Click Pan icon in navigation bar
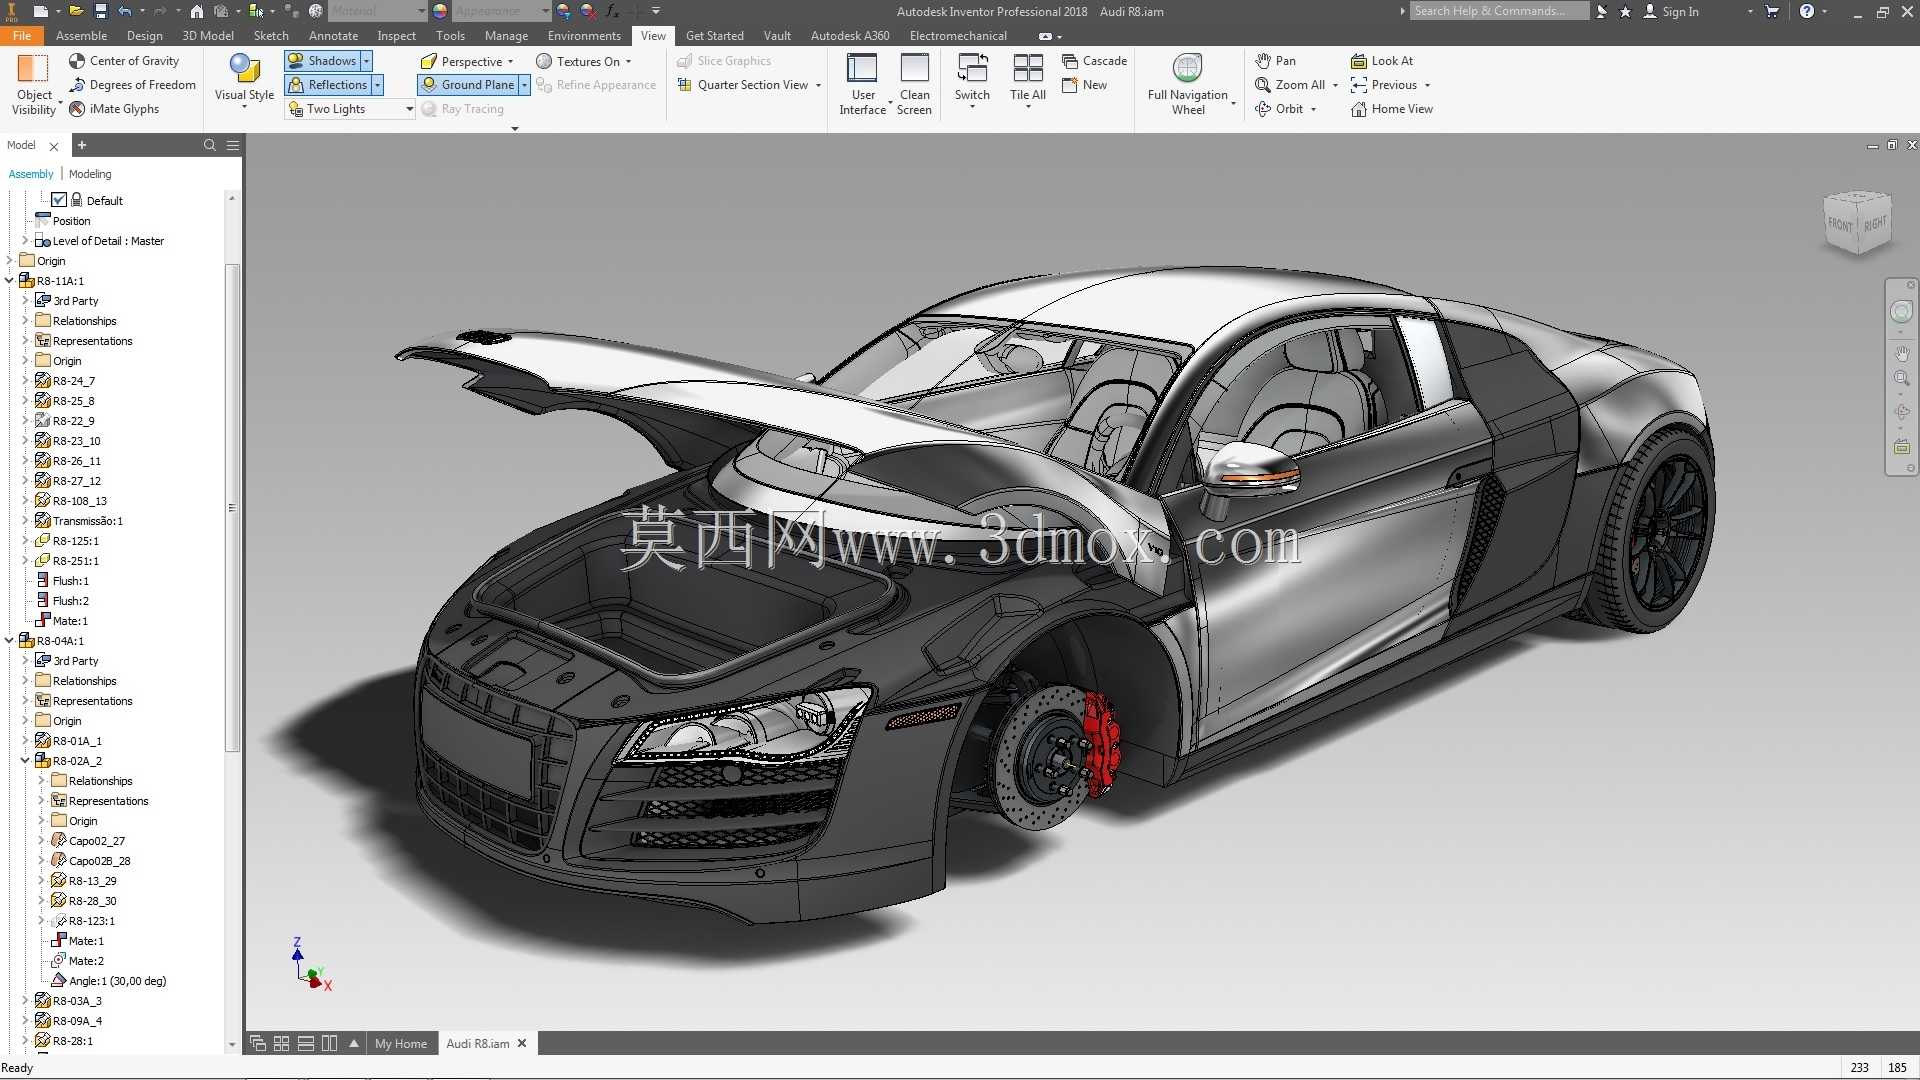 point(1902,353)
